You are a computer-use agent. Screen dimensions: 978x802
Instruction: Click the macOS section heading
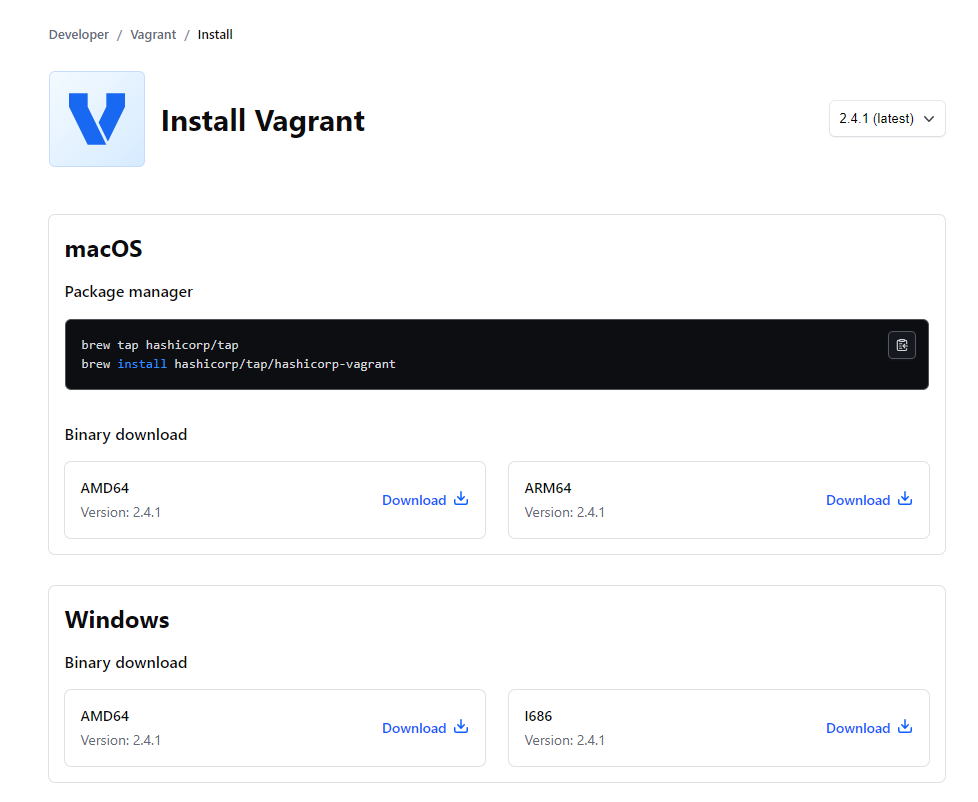point(104,249)
